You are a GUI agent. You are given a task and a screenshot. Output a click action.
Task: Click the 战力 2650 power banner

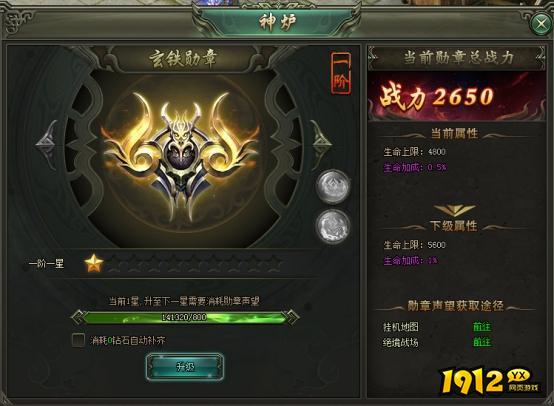pyautogui.click(x=456, y=96)
